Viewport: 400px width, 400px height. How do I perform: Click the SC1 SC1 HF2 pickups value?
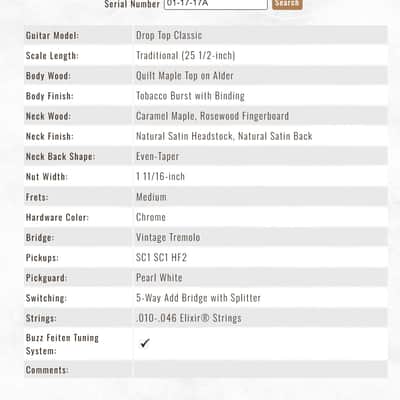pyautogui.click(x=161, y=257)
